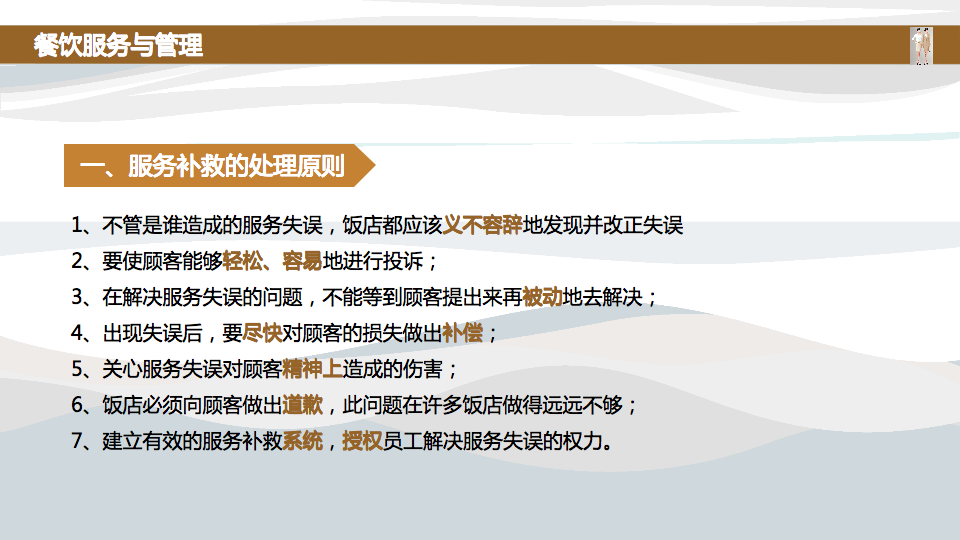Image resolution: width=960 pixels, height=540 pixels.
Task: Select the line starting 不管是谁造成的服务失误
Action: [377, 225]
